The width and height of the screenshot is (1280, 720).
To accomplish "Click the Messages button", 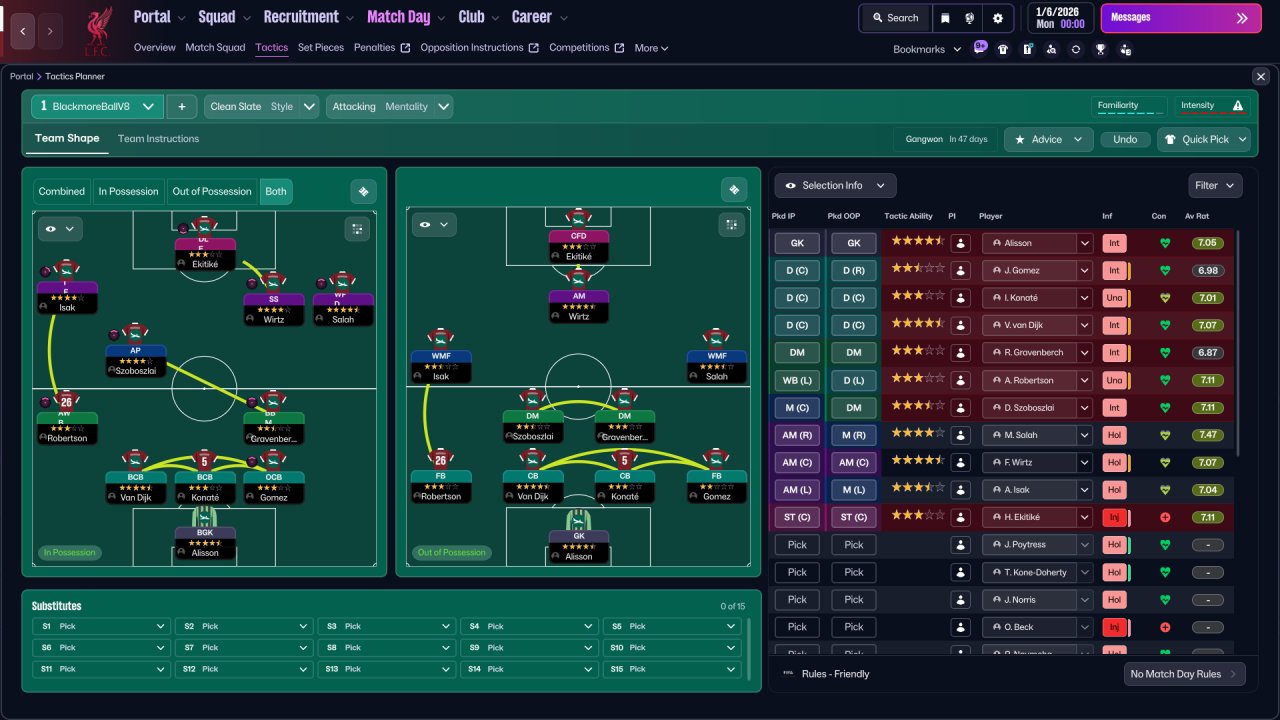I will 1181,18.
